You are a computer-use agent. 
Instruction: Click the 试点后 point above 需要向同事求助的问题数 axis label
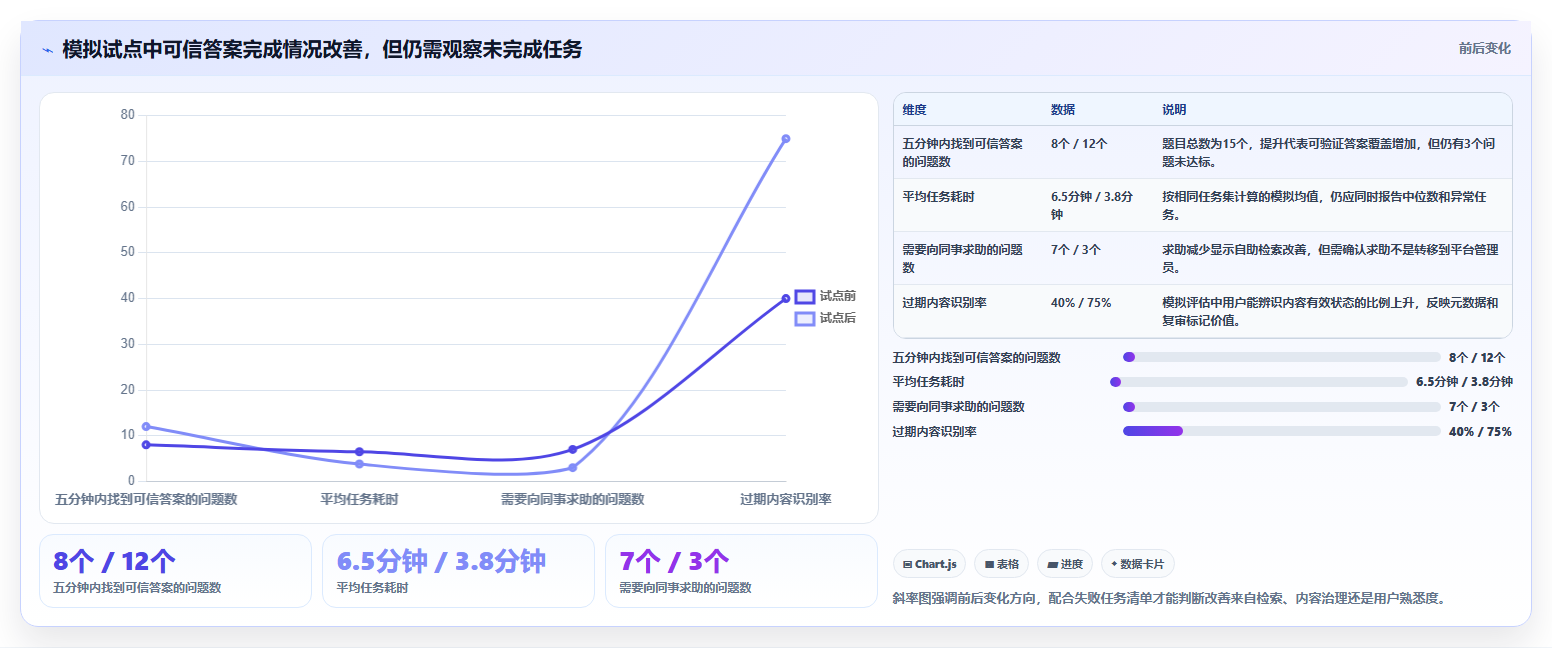(x=573, y=467)
